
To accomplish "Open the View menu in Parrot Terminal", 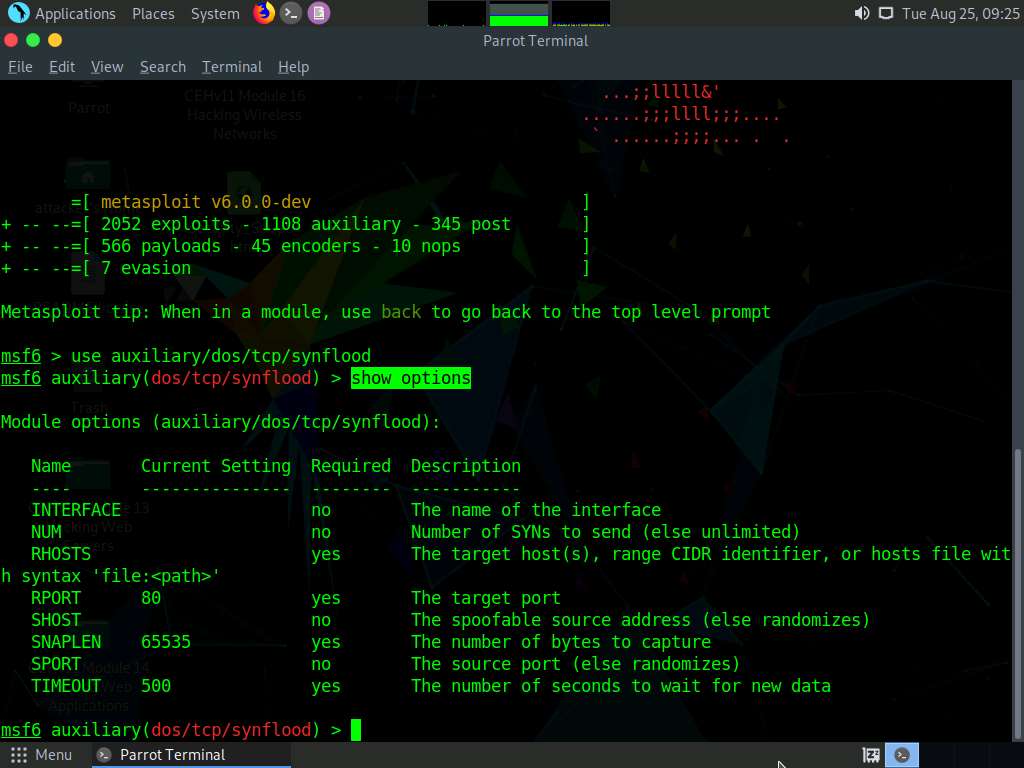I will tap(107, 67).
